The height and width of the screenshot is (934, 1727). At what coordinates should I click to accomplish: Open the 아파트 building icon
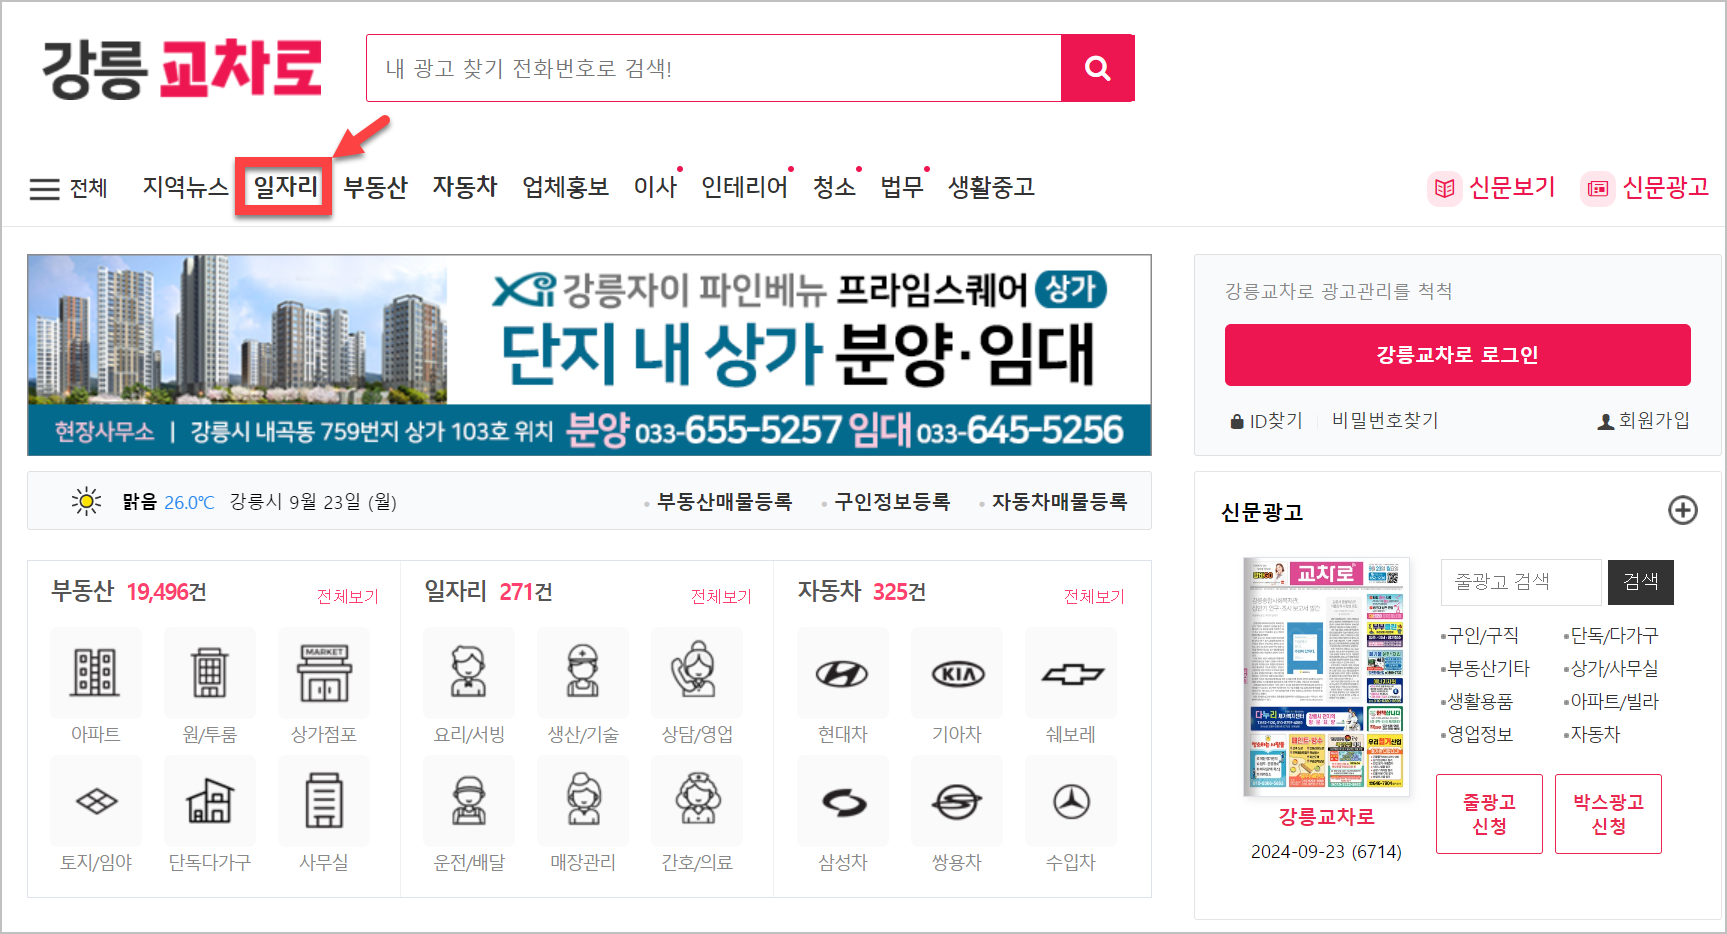96,672
